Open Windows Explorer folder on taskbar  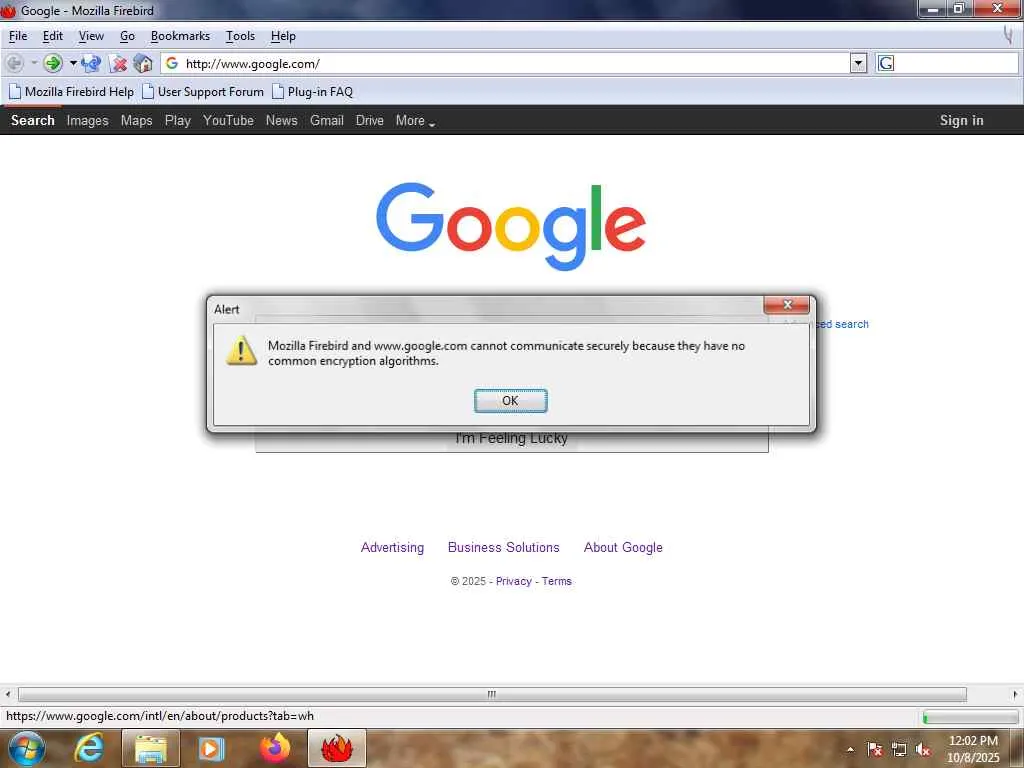point(150,748)
